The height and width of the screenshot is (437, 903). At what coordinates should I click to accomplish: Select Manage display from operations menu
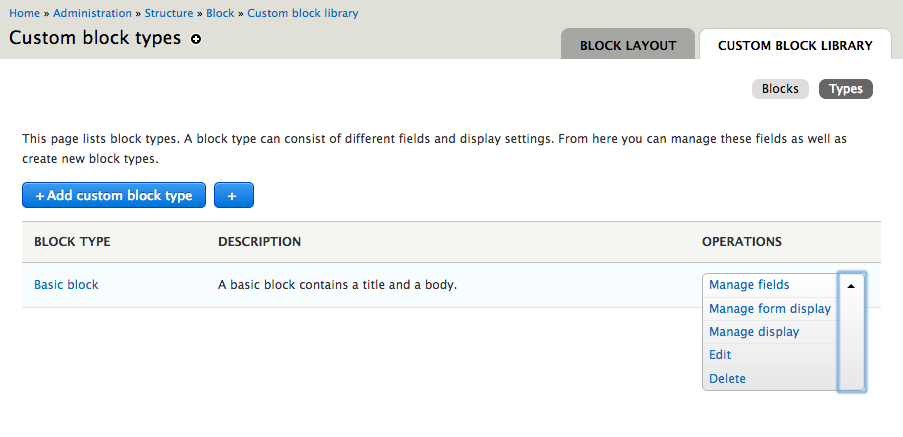(754, 332)
